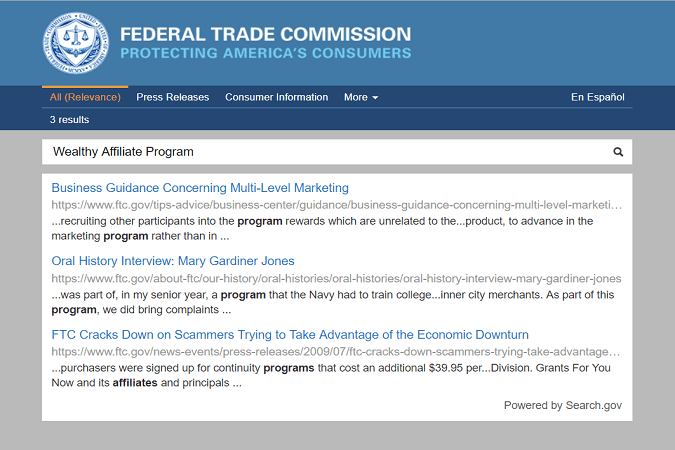Click the Powered by Search.gov text

pos(562,405)
